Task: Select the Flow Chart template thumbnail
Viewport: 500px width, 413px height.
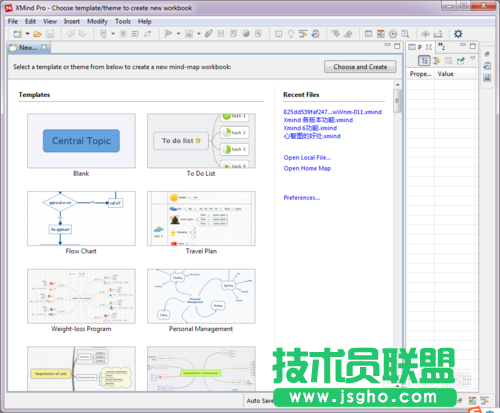Action: tap(81, 218)
